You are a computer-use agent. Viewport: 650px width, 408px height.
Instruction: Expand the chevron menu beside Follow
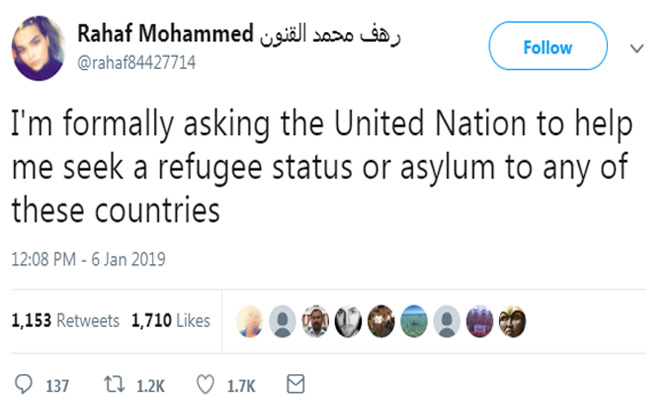(x=634, y=47)
